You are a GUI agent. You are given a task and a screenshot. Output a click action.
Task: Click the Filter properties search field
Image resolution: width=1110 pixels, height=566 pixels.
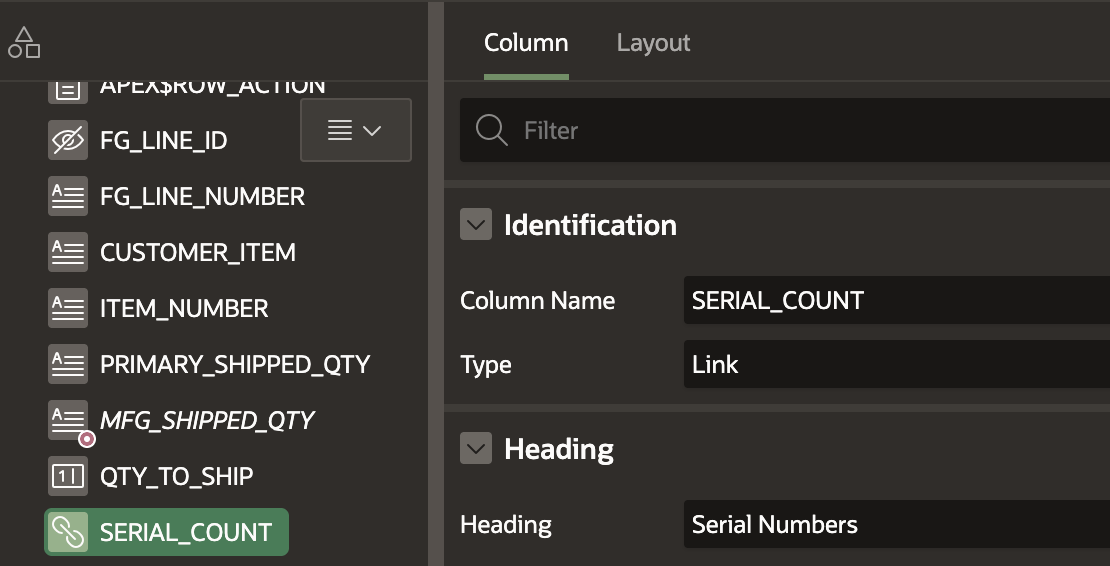pos(784,130)
